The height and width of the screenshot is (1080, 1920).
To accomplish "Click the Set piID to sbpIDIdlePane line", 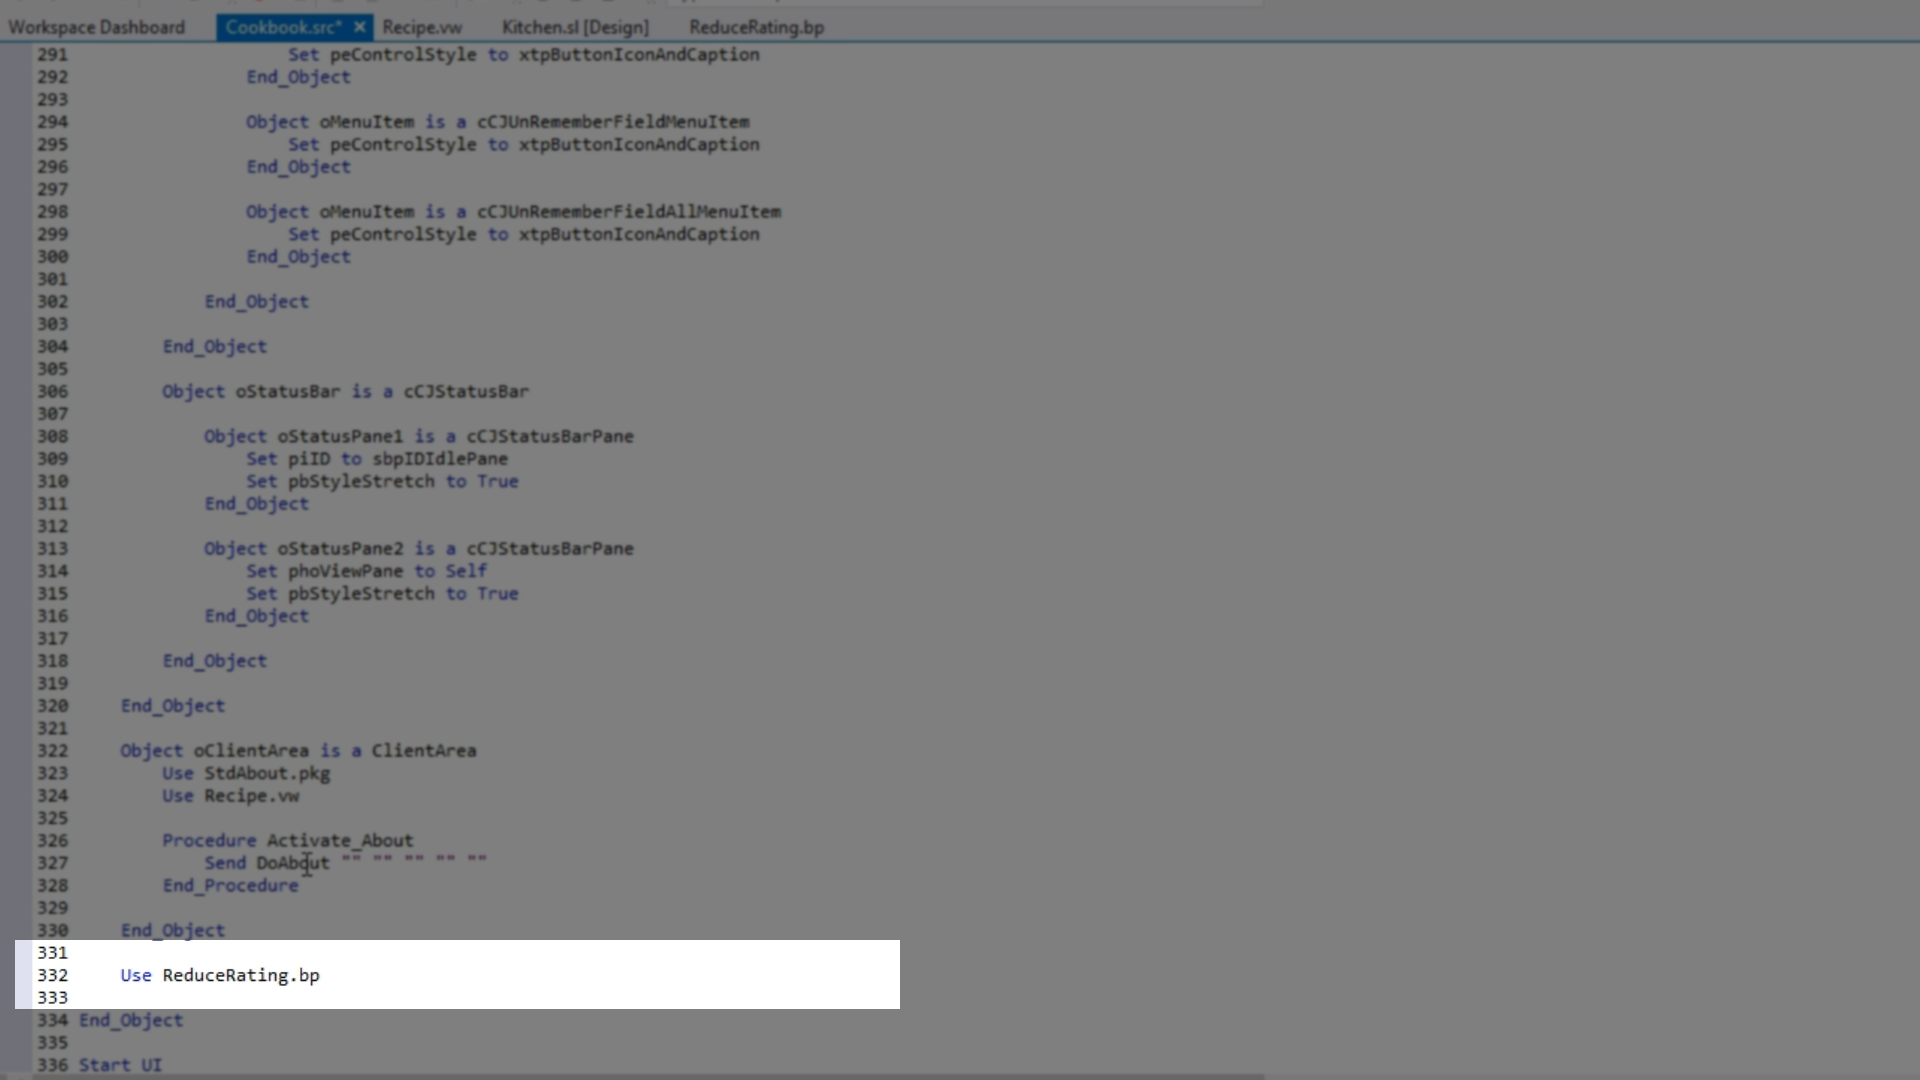I will click(377, 459).
